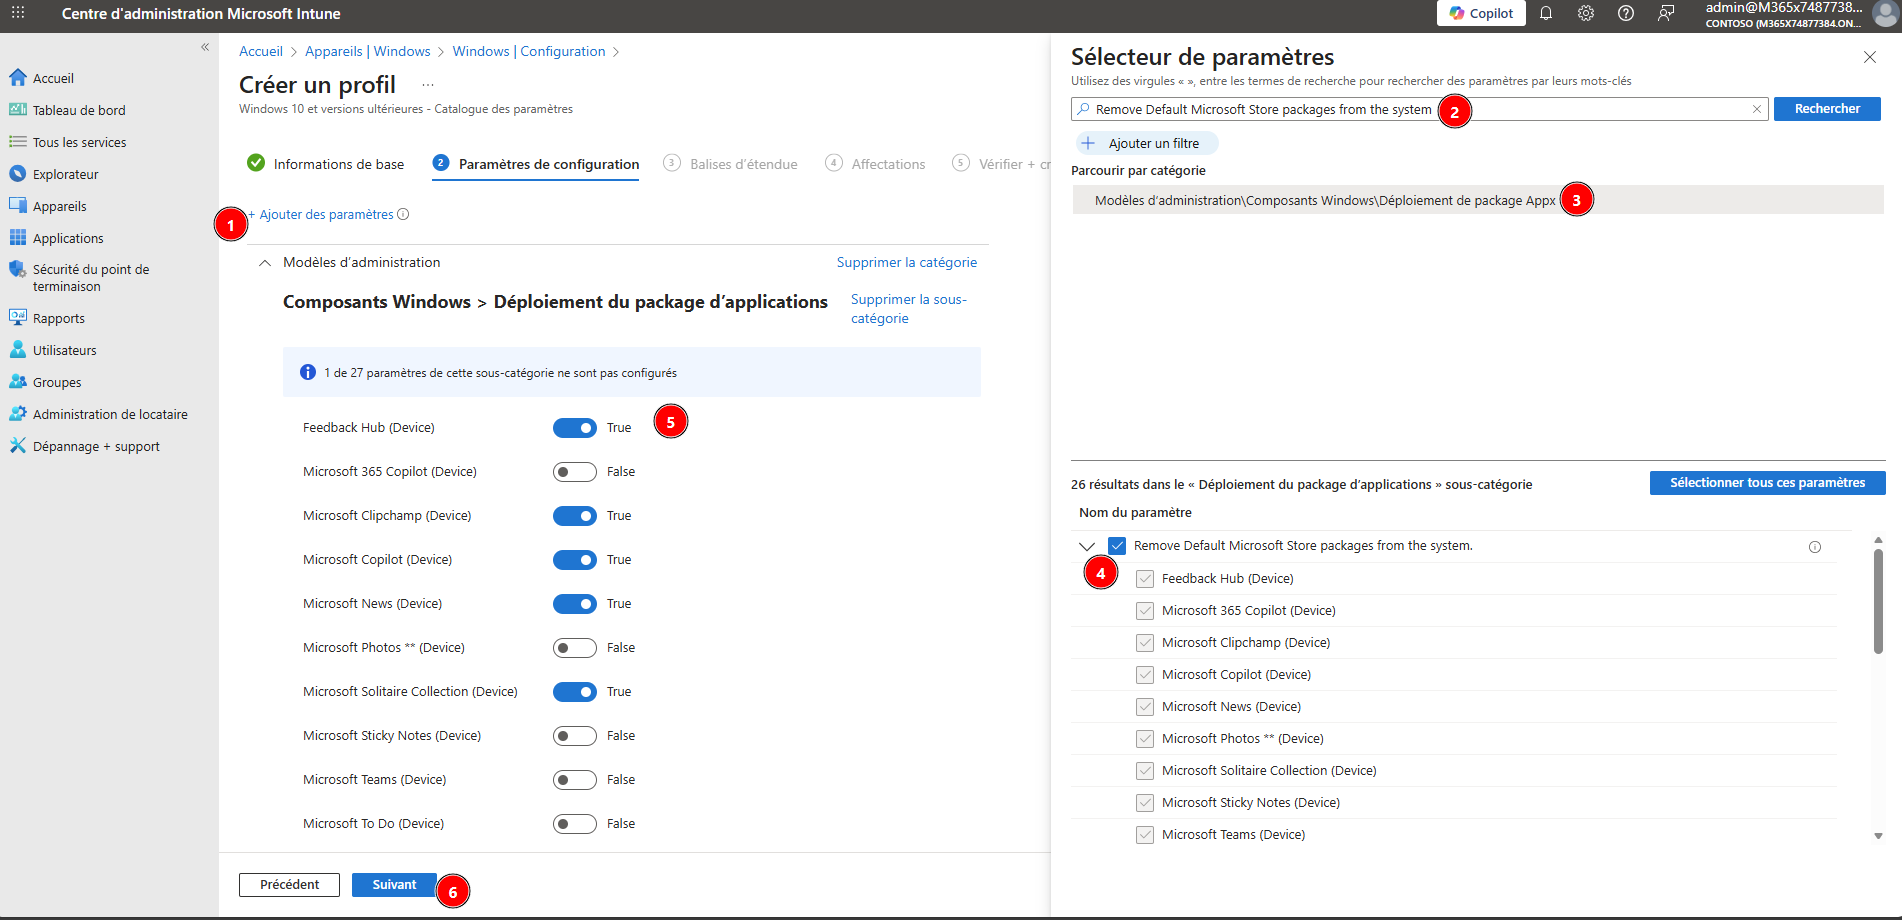Select the Informations de base step
1902x920 pixels.
pyautogui.click(x=326, y=164)
